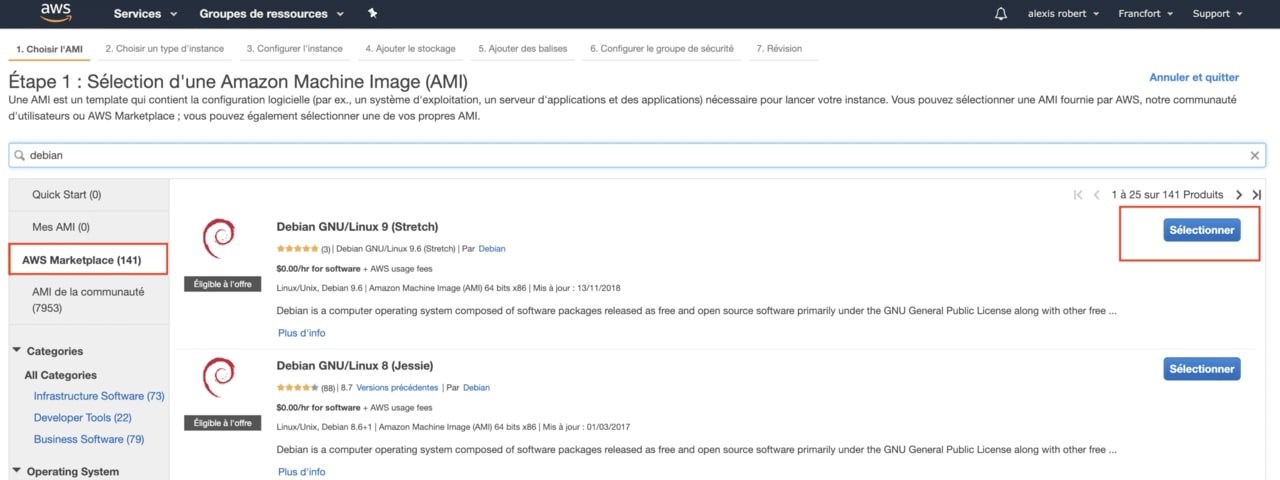Filter by Developer Tools (22)

(82, 418)
